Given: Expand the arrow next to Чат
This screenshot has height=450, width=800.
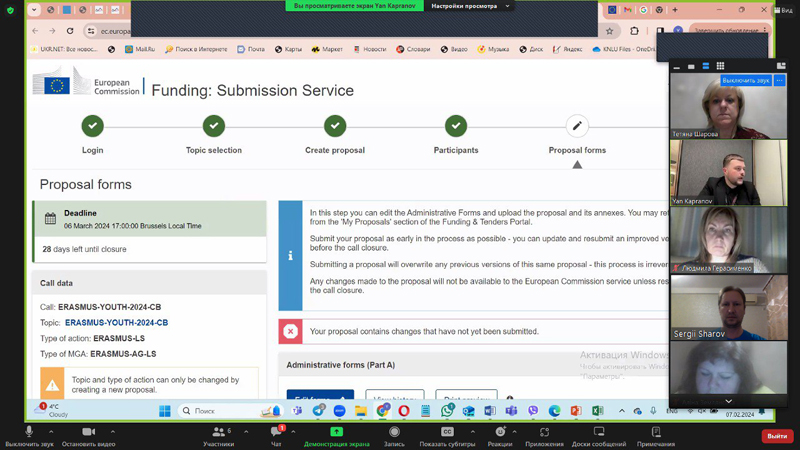Looking at the screenshot, I should (293, 432).
